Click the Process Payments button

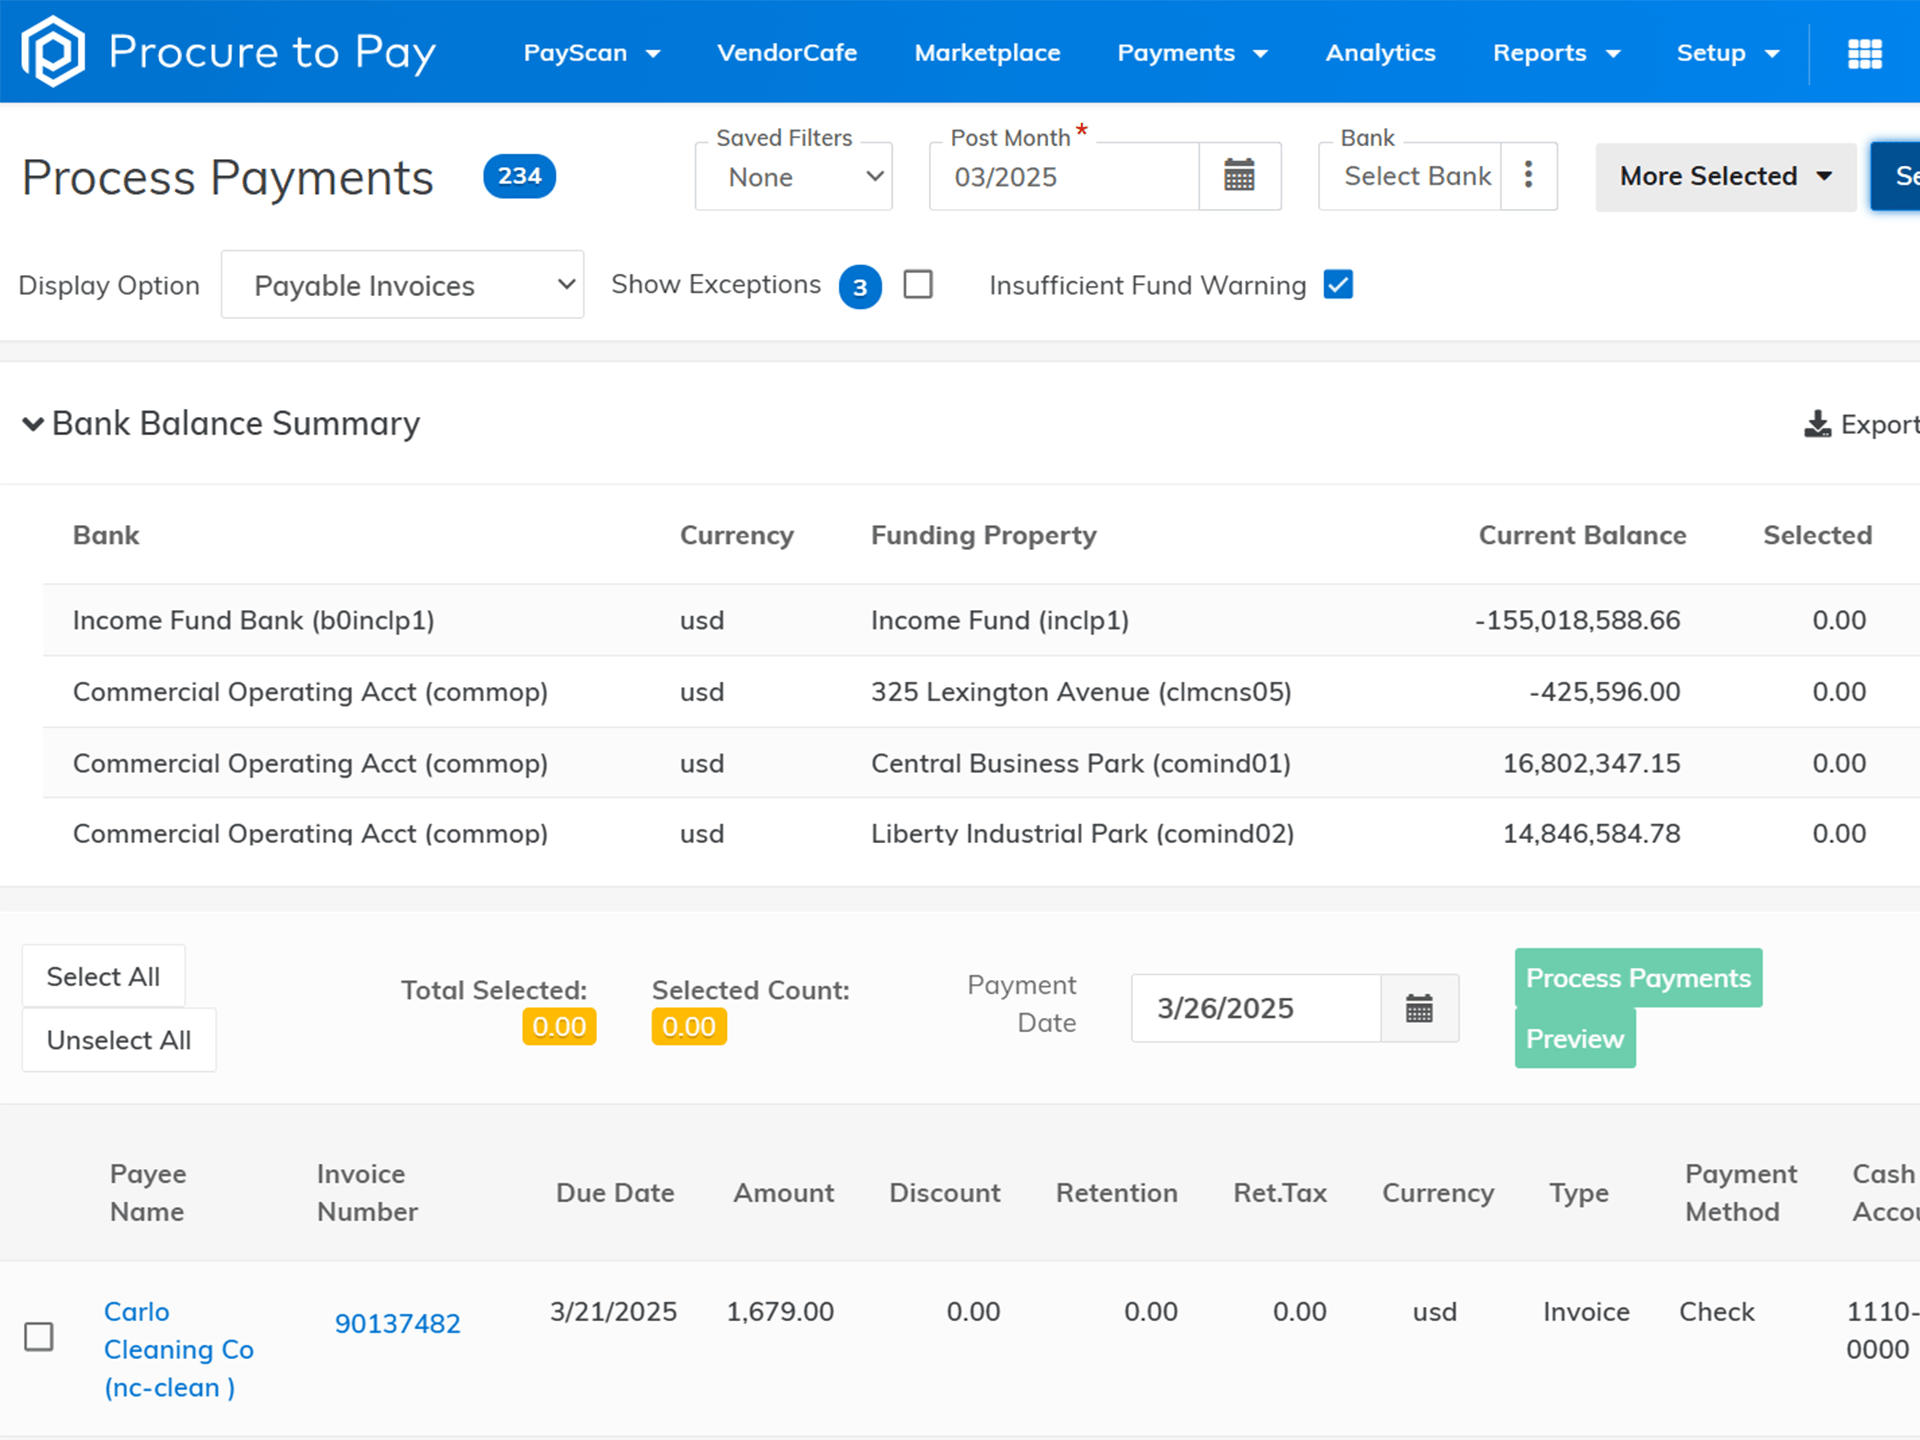coord(1637,977)
